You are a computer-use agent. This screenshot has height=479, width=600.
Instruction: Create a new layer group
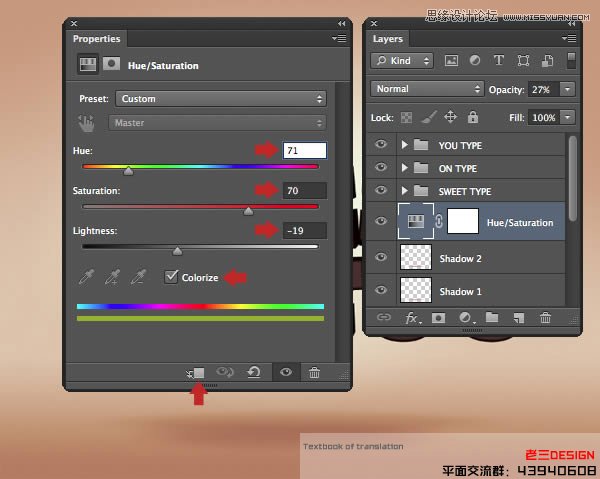point(492,317)
